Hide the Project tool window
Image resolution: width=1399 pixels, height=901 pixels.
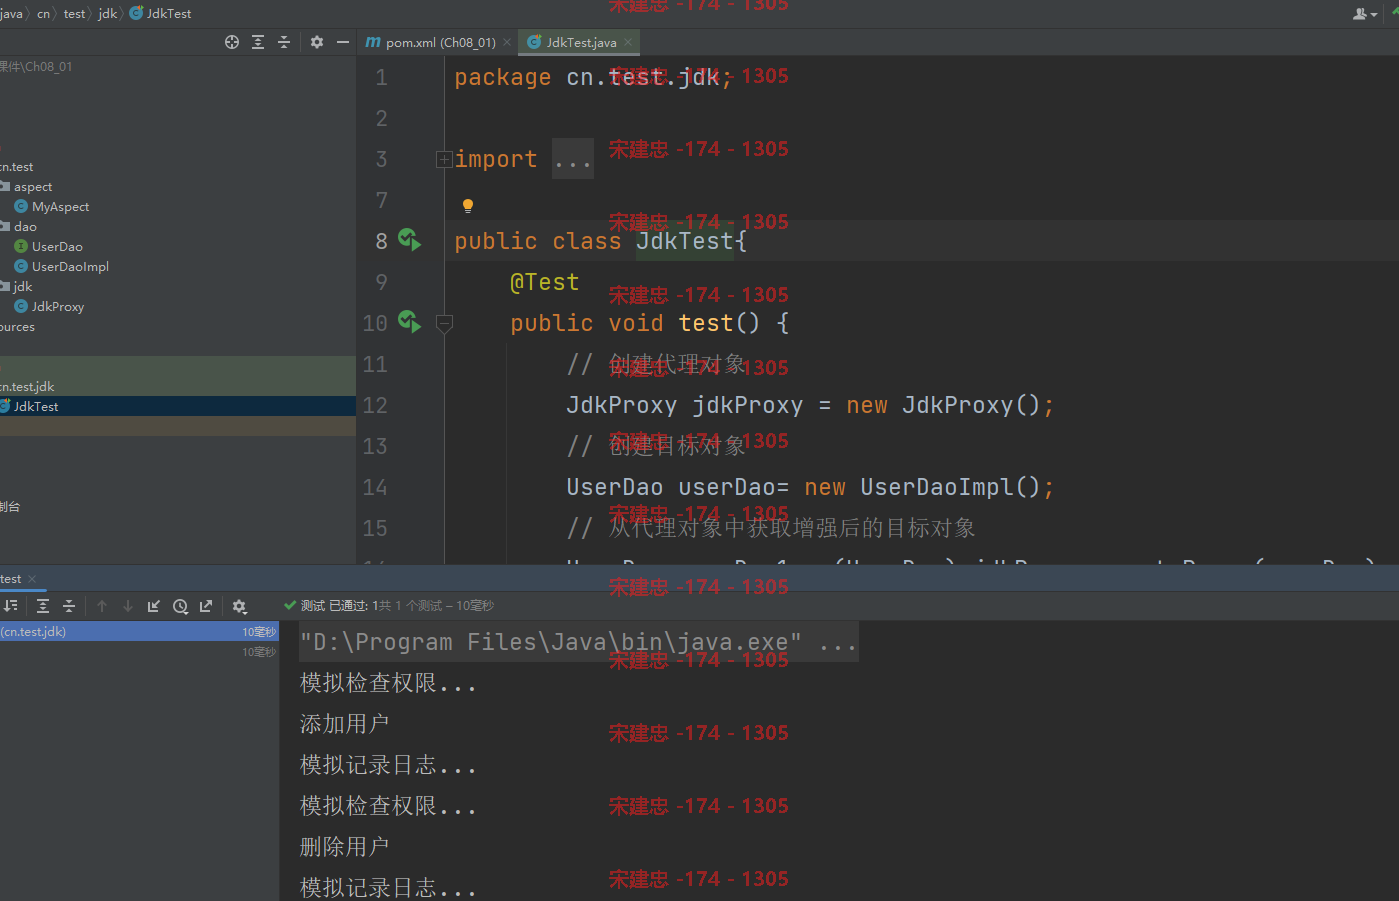pos(343,42)
